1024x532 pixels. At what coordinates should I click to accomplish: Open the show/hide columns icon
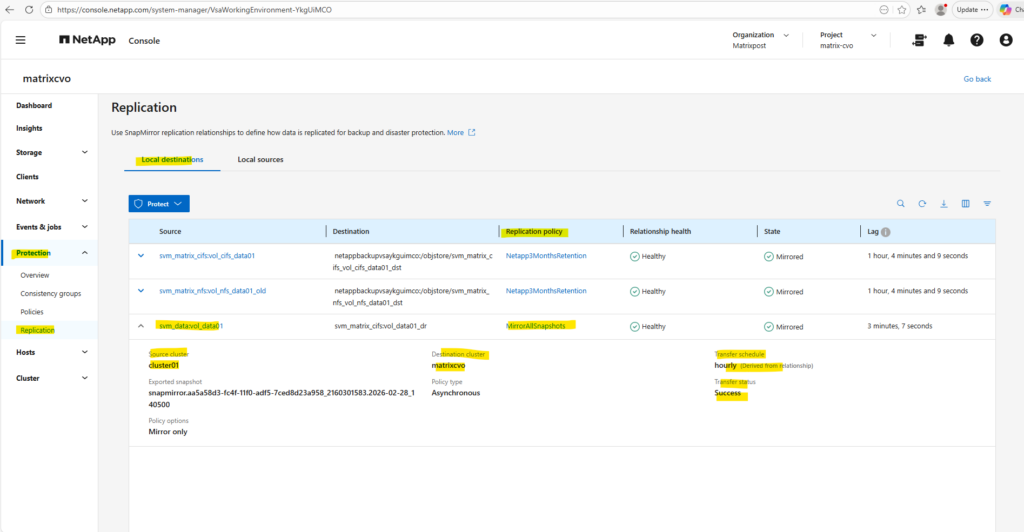pyautogui.click(x=965, y=204)
